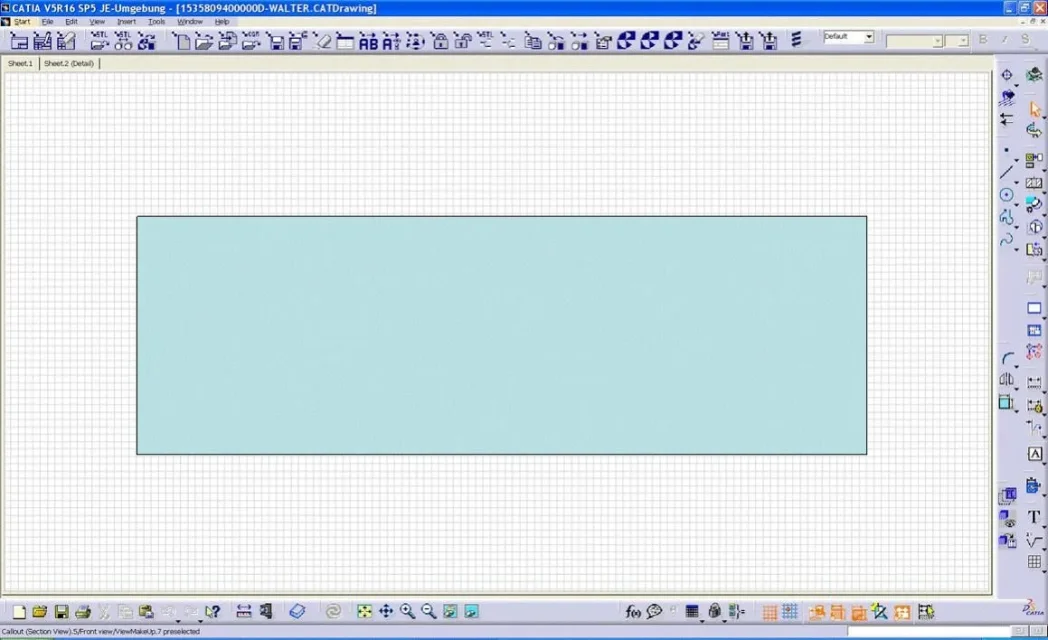Open the Tools menu

coord(156,21)
